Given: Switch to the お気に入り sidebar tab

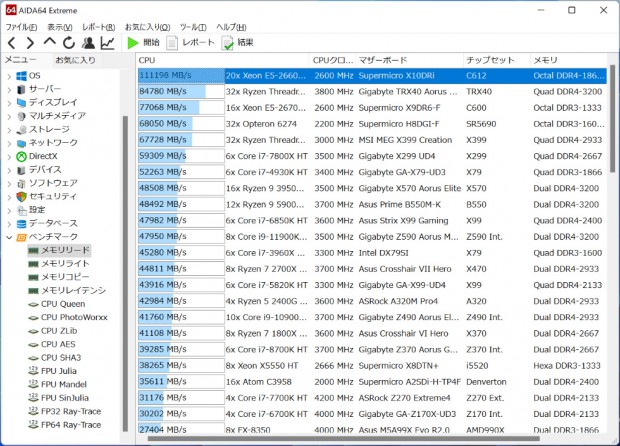Looking at the screenshot, I should pos(75,60).
